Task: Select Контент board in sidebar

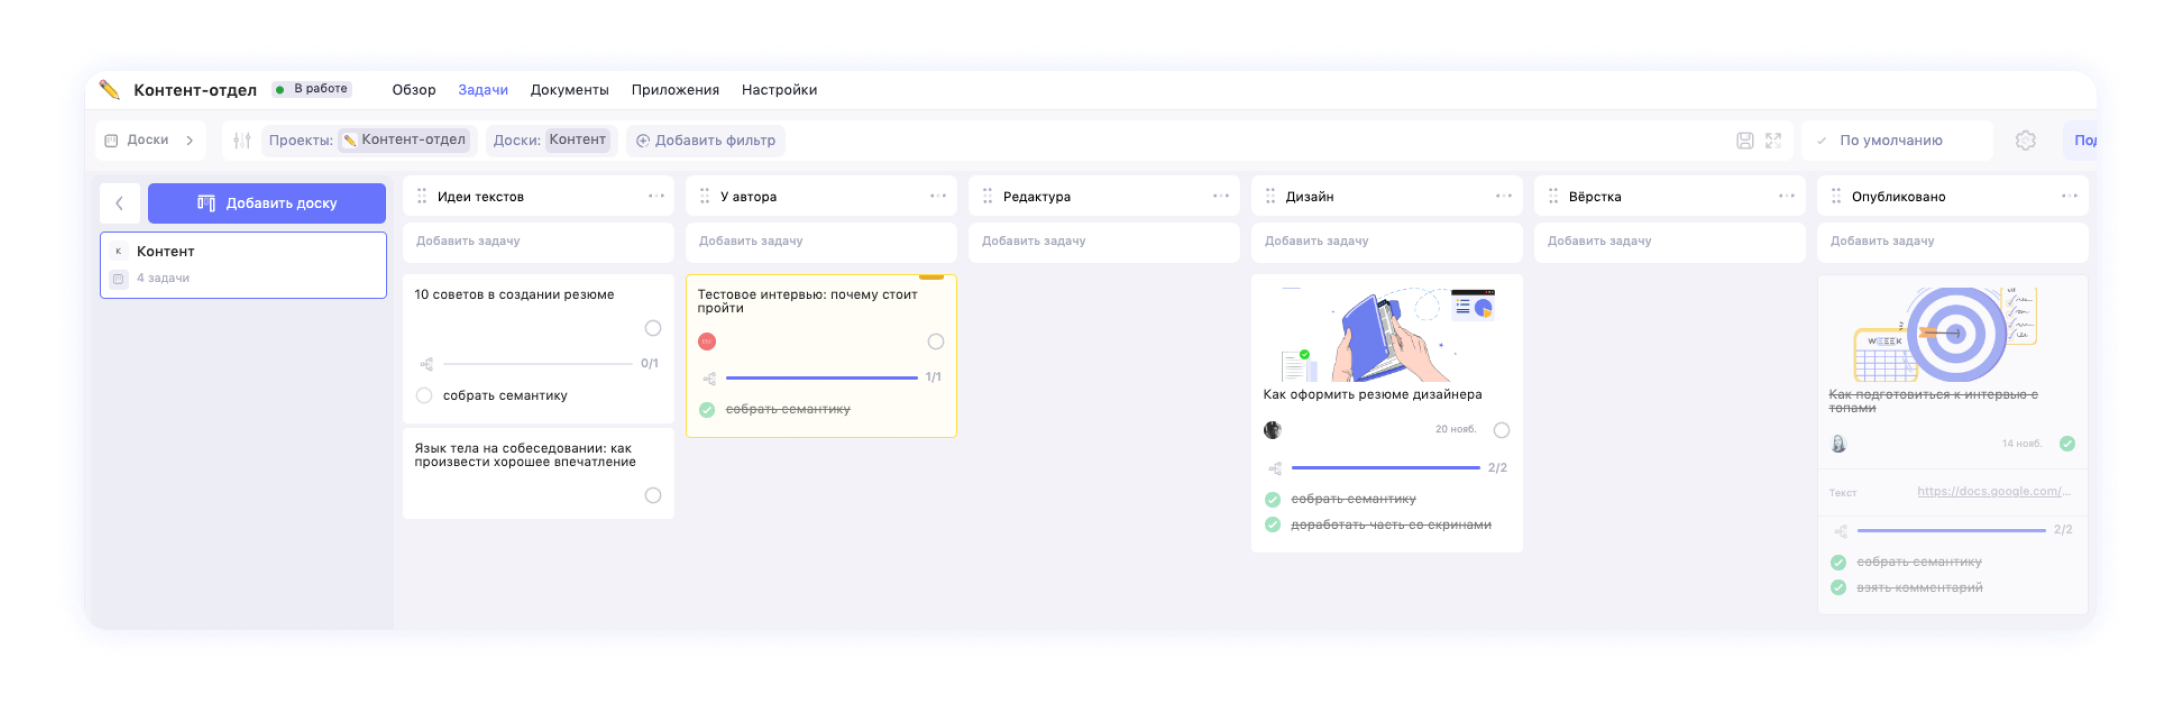Action: coord(243,265)
